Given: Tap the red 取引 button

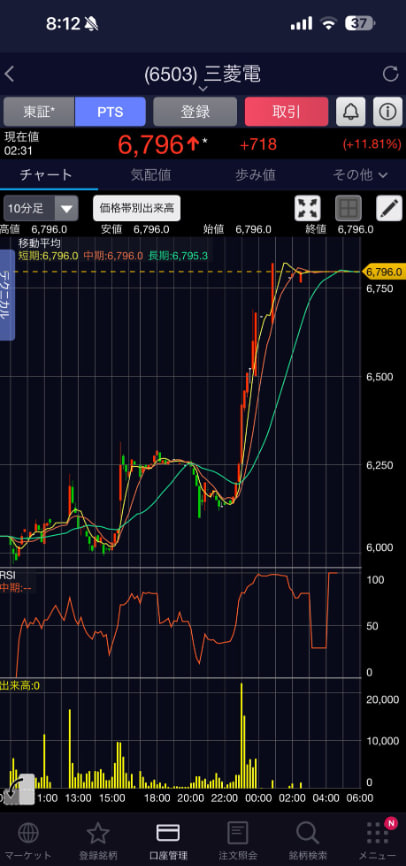Looking at the screenshot, I should click(x=287, y=112).
